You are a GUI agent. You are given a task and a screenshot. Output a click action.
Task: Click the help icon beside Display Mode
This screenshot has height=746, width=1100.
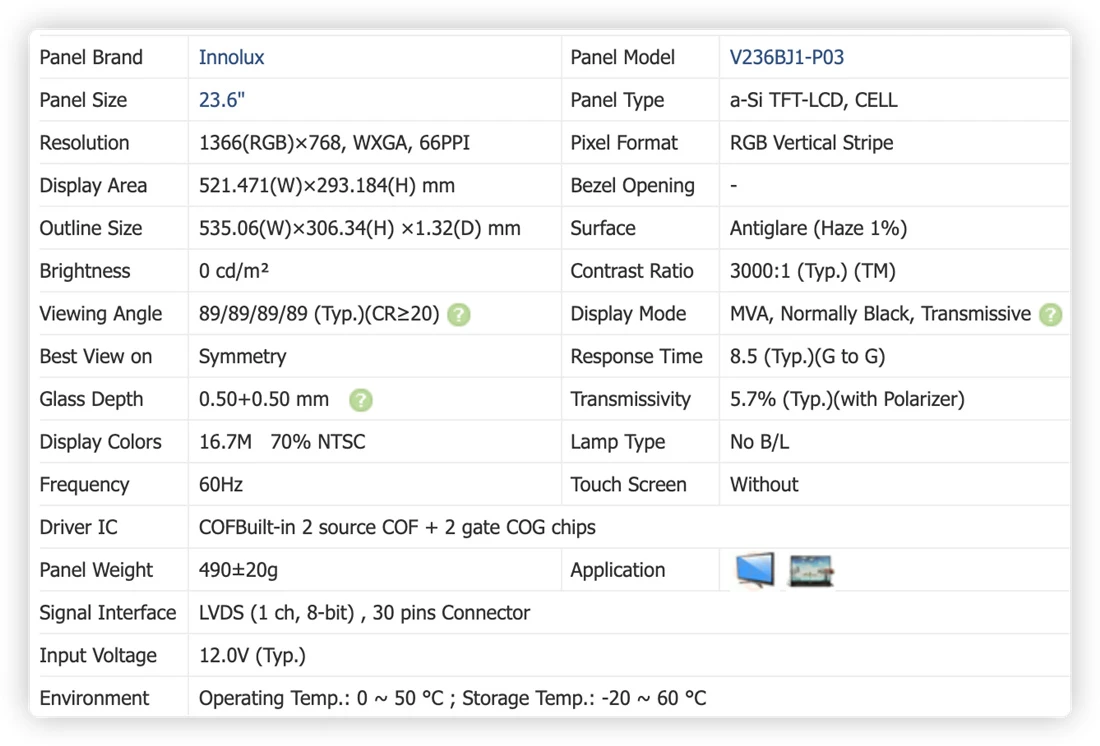(x=1050, y=314)
